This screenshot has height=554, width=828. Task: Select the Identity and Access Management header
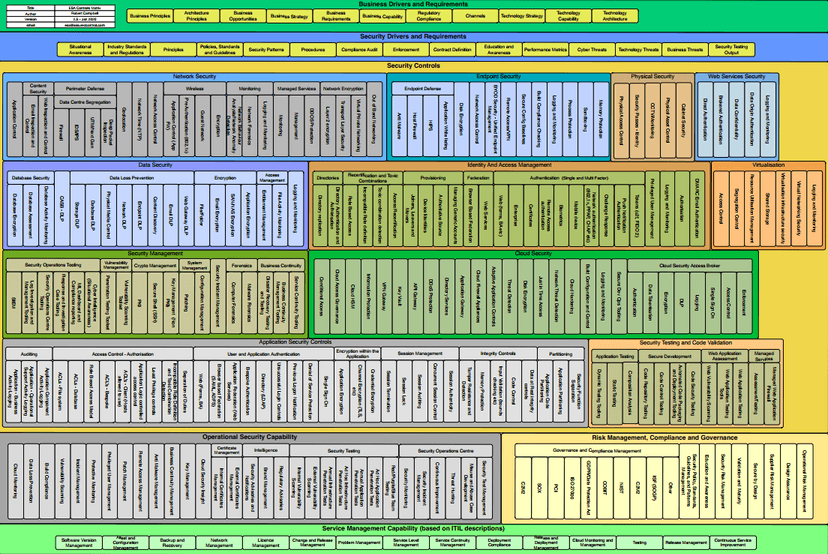(x=508, y=164)
